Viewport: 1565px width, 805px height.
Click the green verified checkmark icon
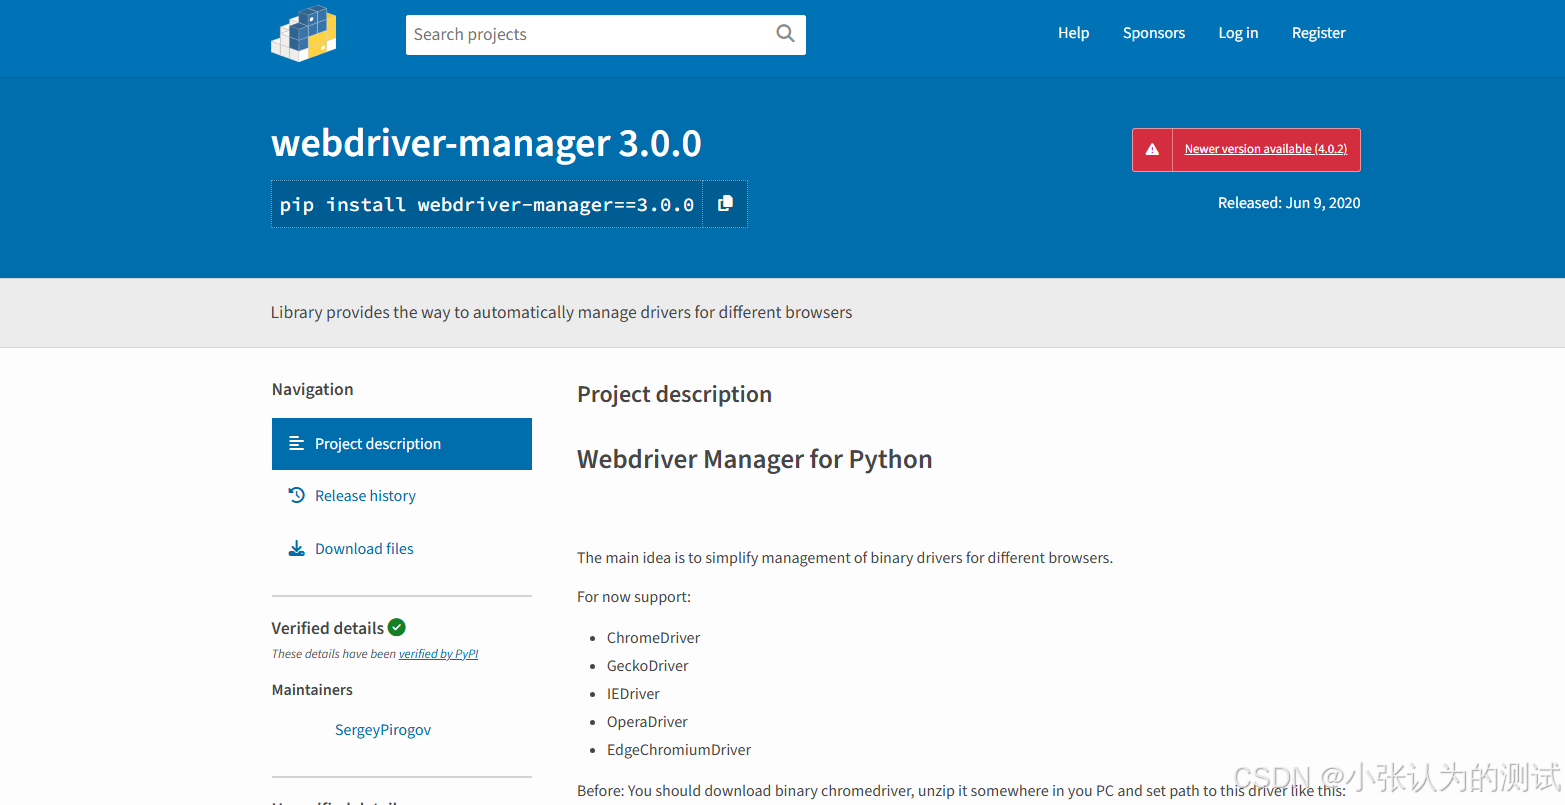(397, 627)
